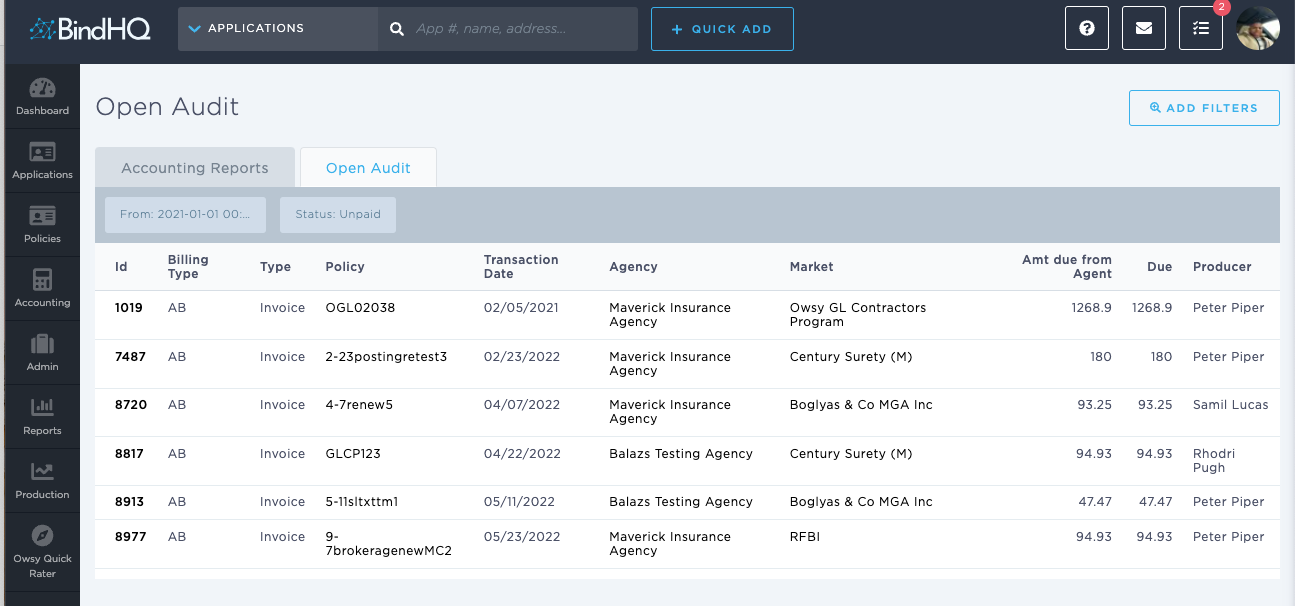The width and height of the screenshot is (1295, 606).
Task: Click the Producer column header
Action: point(1222,267)
